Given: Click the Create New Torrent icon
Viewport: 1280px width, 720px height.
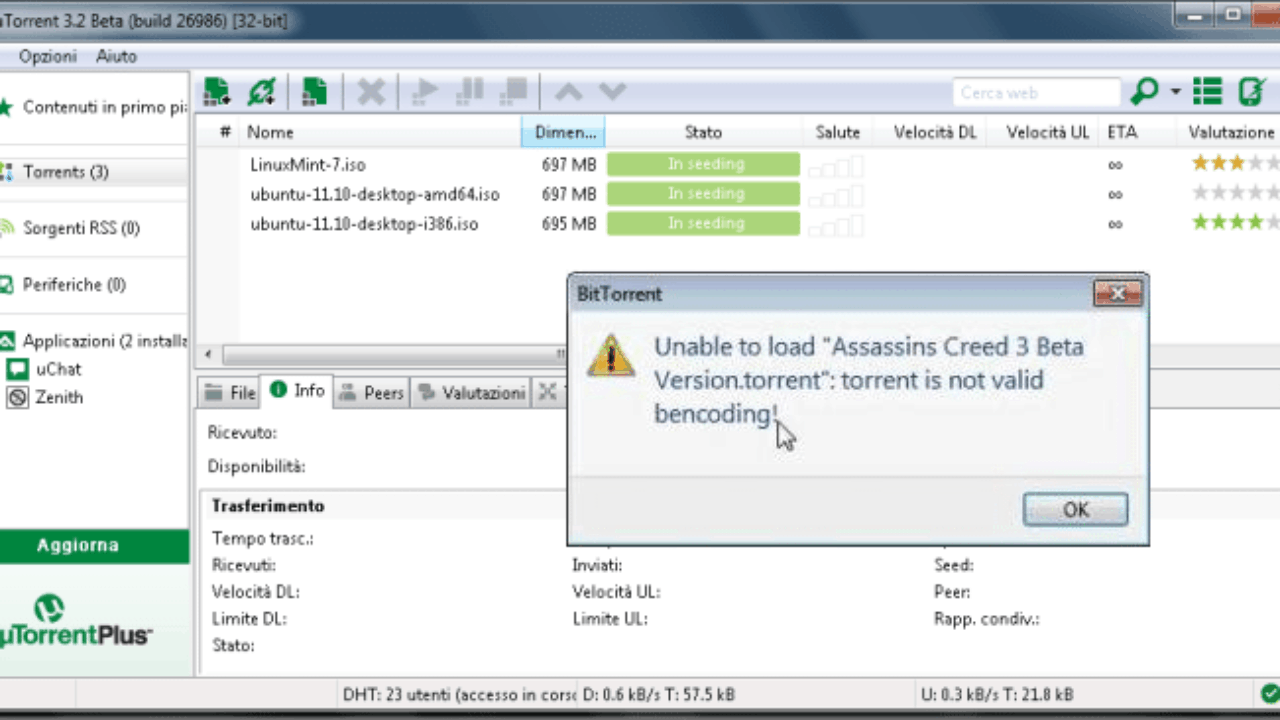Looking at the screenshot, I should tap(315, 92).
